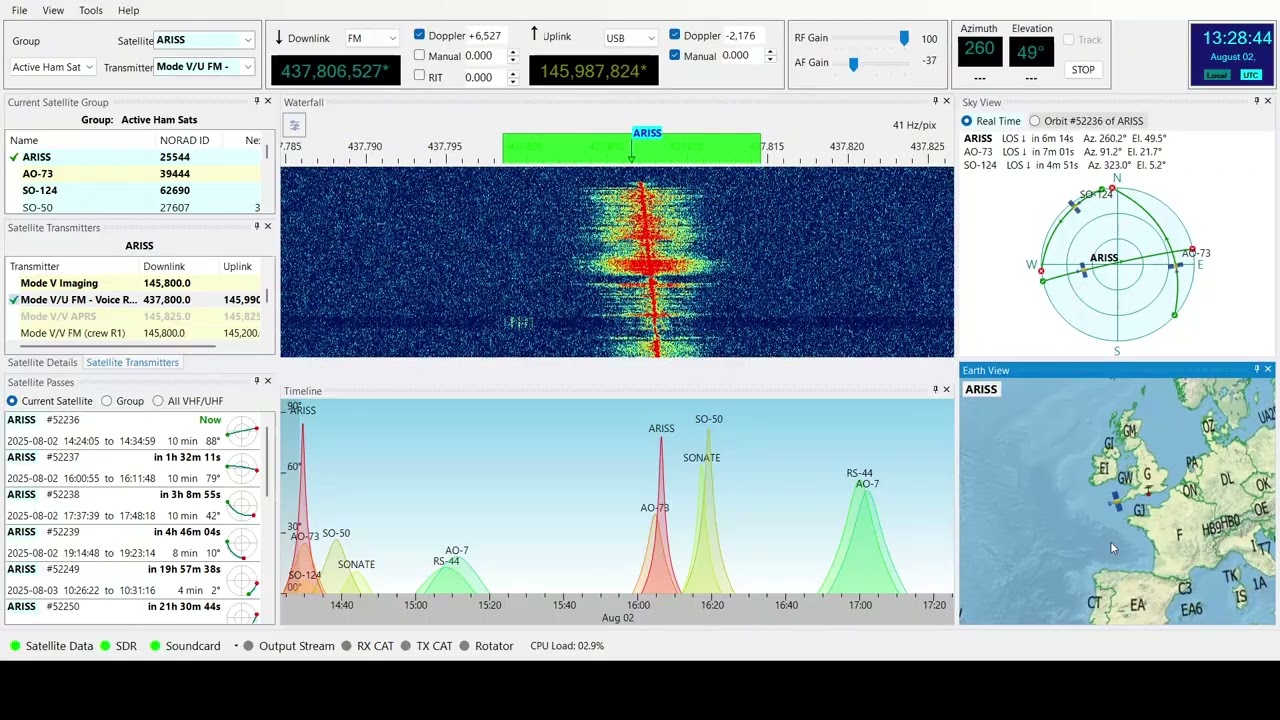Pin the Satellite Transmitters panel
The height and width of the screenshot is (720, 1280).
coord(256,226)
